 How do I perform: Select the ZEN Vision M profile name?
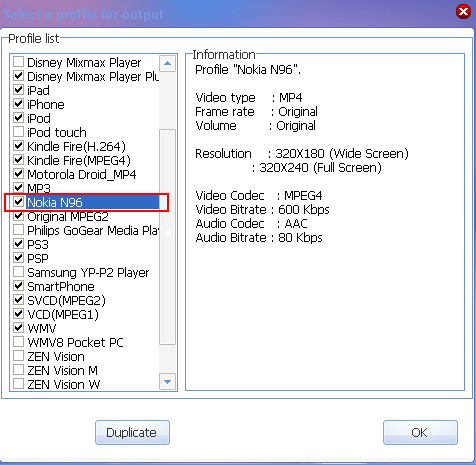tap(62, 371)
